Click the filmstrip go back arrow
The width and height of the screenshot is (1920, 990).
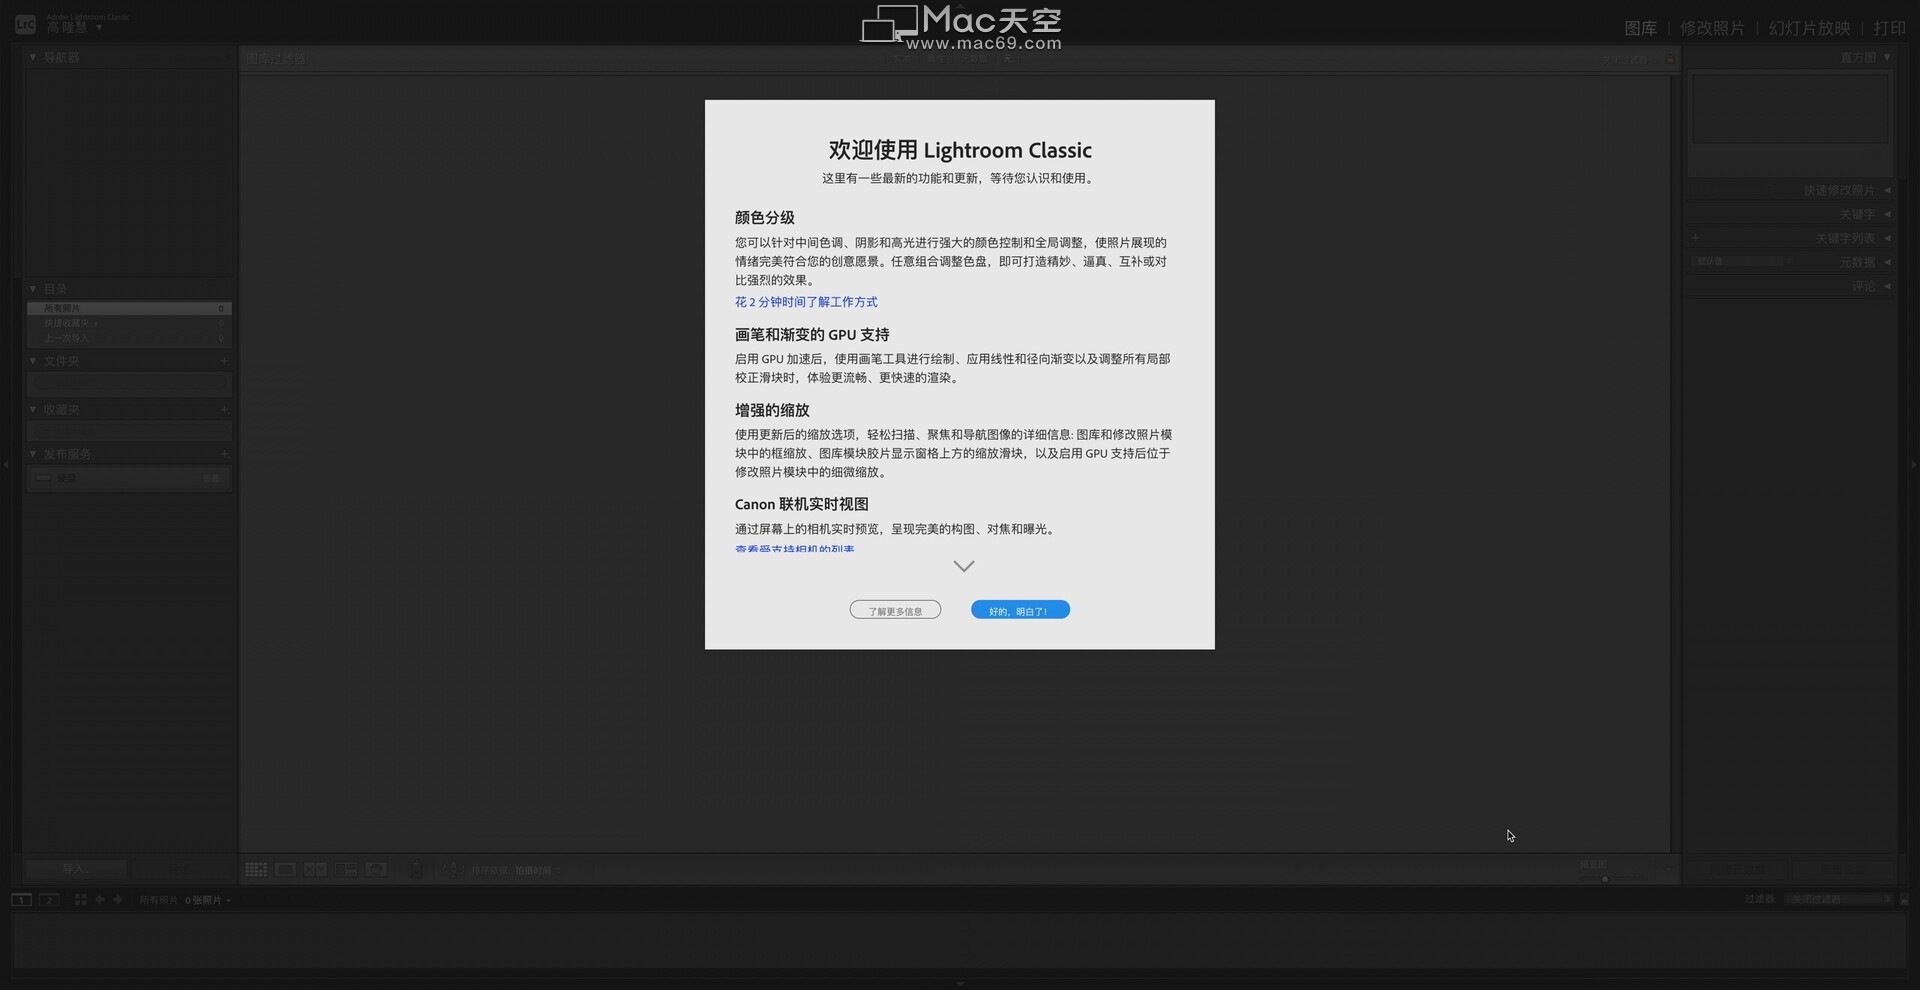[x=100, y=900]
